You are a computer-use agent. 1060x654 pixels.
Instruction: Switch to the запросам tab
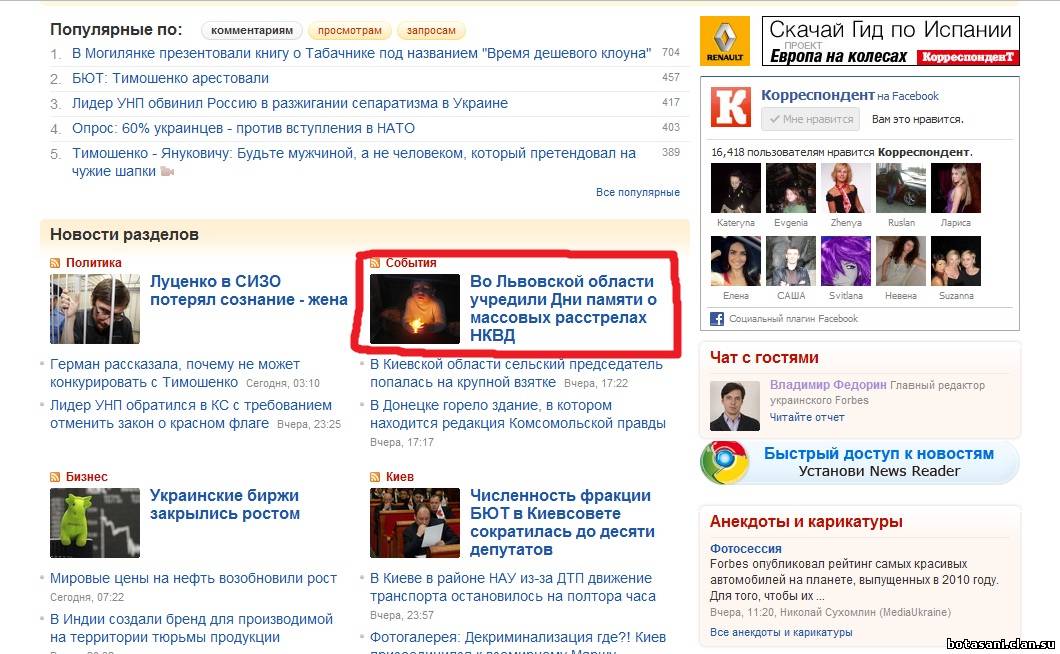431,30
